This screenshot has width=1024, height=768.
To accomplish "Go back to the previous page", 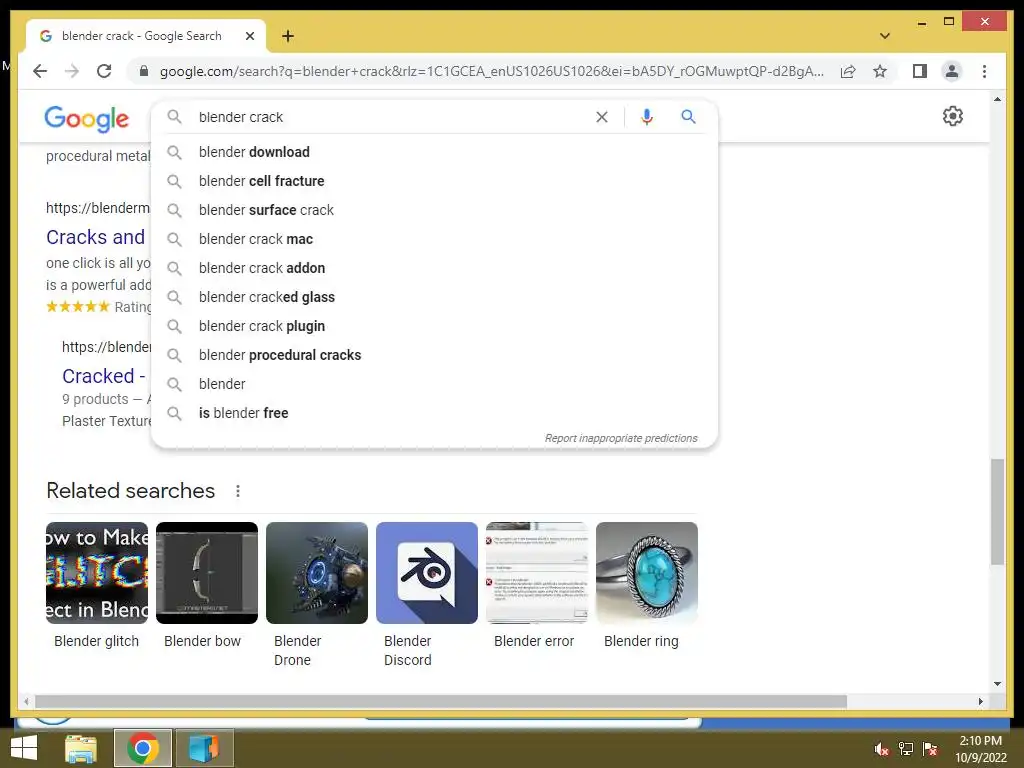I will 40,71.
